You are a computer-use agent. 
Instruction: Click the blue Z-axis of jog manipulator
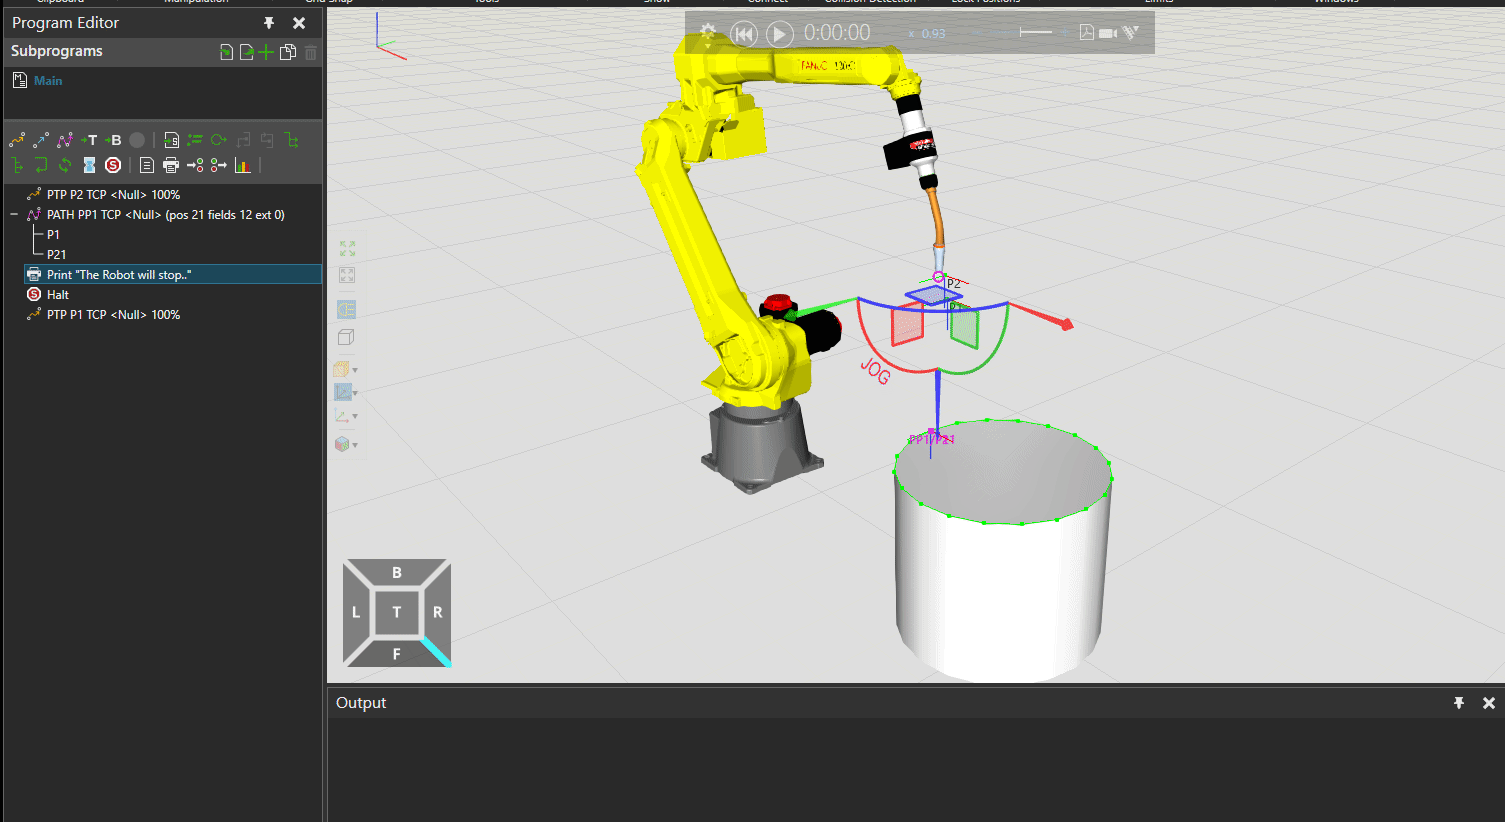937,405
